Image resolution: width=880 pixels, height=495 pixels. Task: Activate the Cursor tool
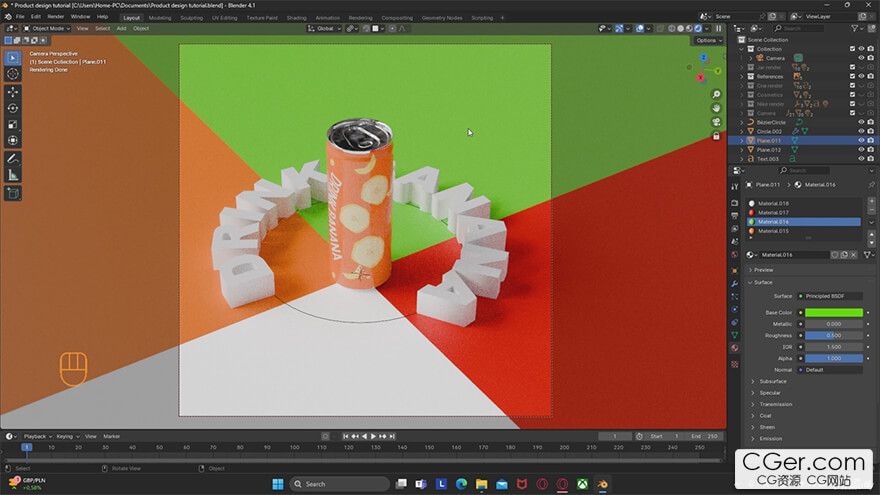pyautogui.click(x=13, y=74)
